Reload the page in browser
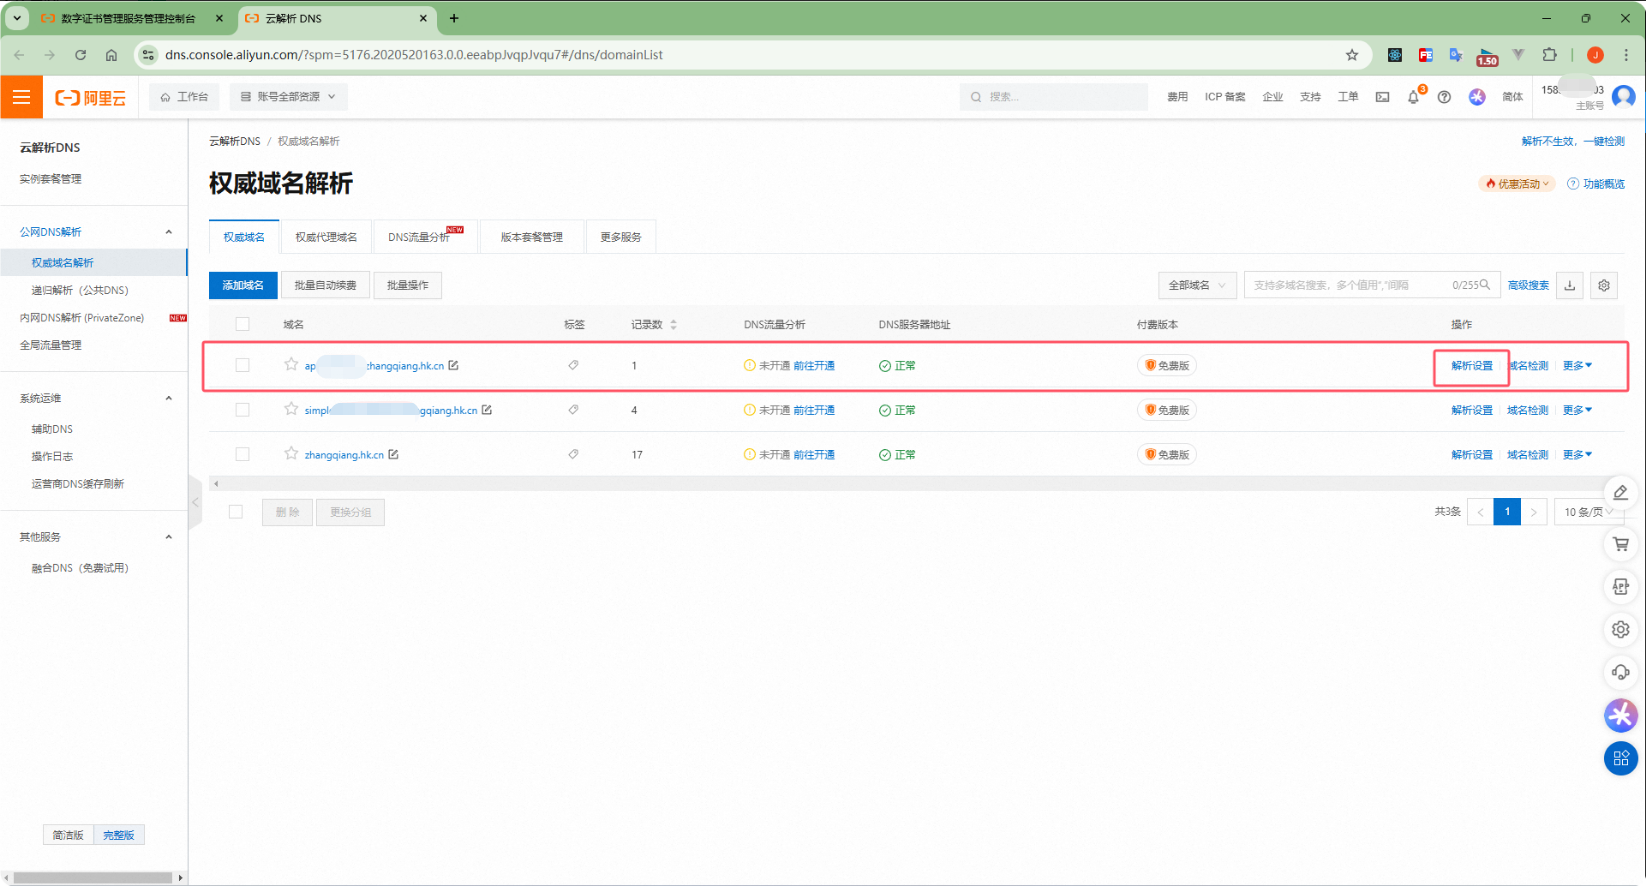This screenshot has width=1646, height=886. [x=80, y=55]
